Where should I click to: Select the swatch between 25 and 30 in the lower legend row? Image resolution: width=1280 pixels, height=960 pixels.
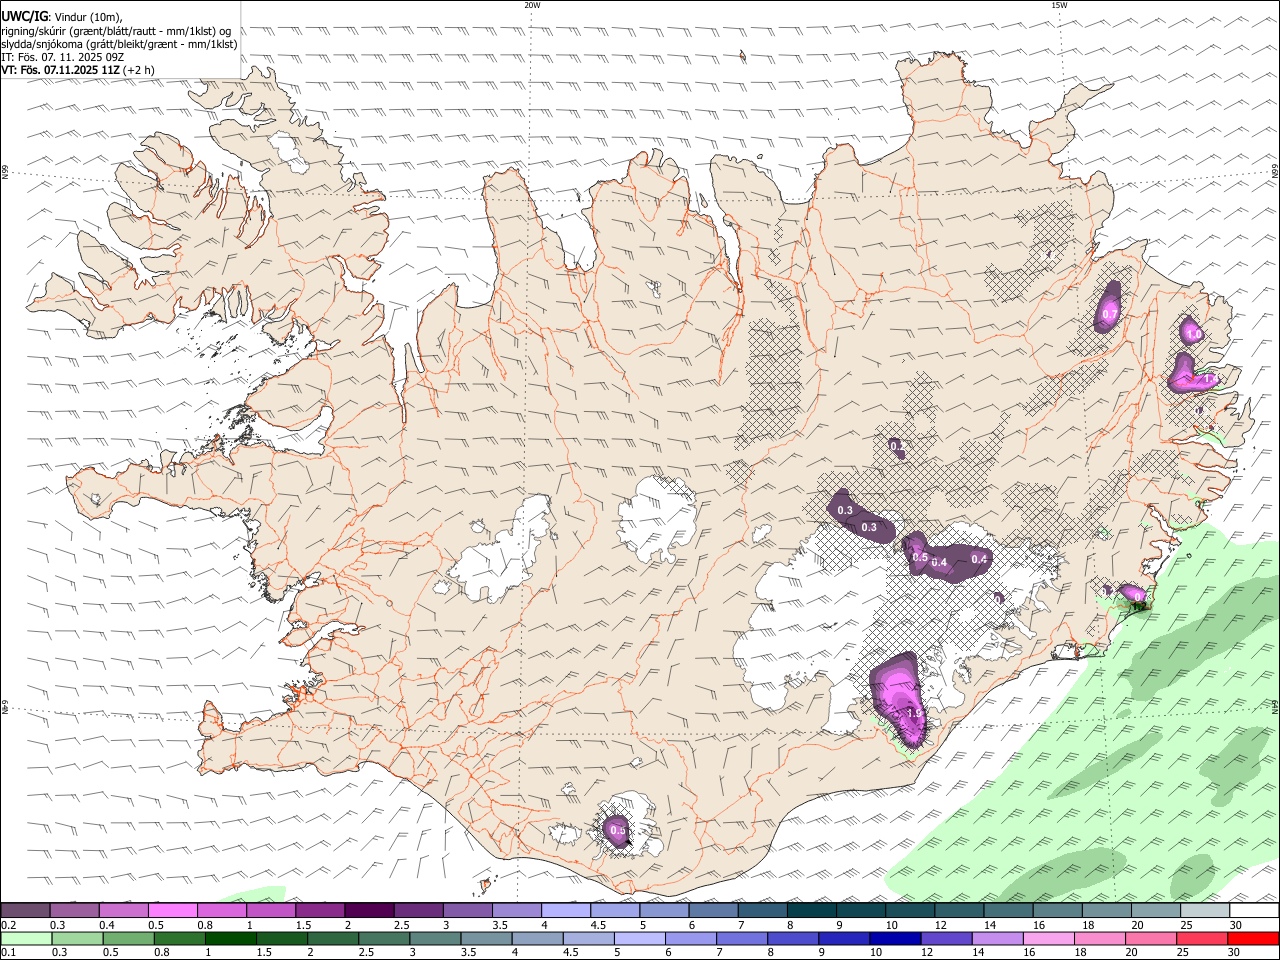coord(1203,938)
